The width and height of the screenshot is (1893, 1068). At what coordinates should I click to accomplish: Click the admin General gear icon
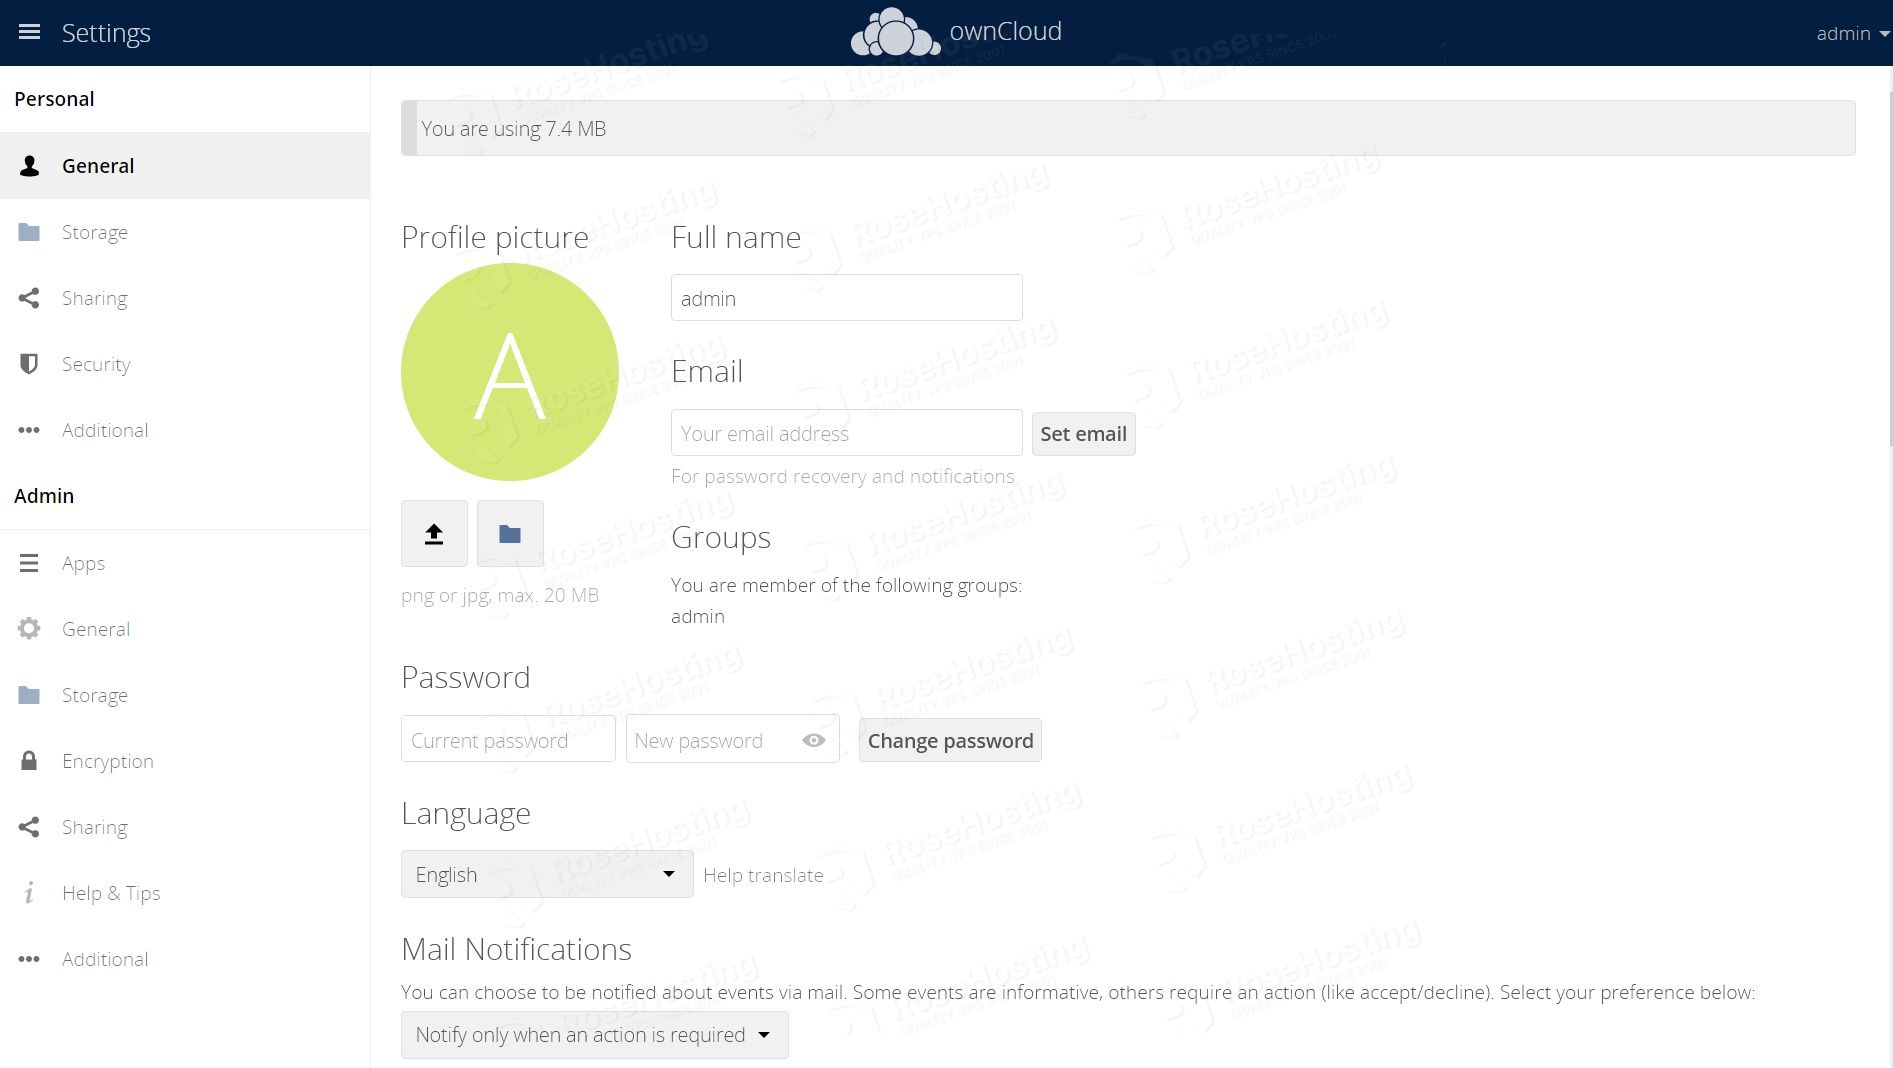pyautogui.click(x=28, y=628)
